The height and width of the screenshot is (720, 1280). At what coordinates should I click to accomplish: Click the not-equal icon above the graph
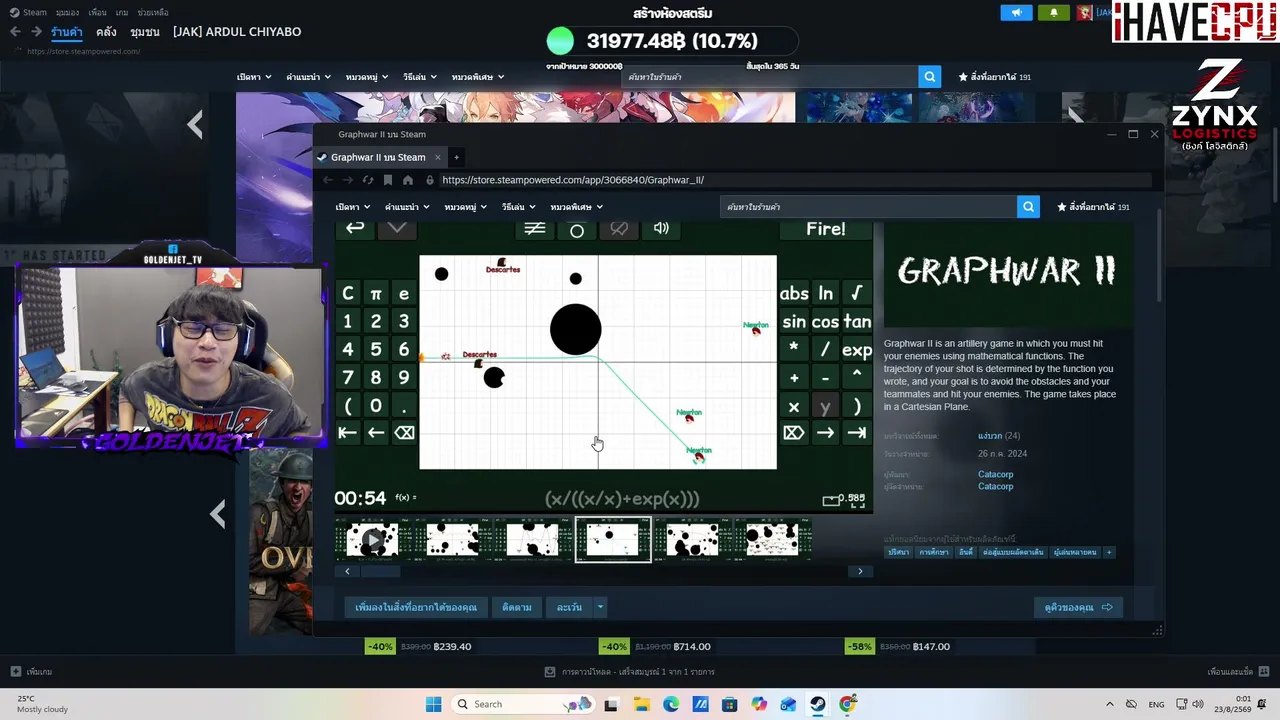point(535,229)
